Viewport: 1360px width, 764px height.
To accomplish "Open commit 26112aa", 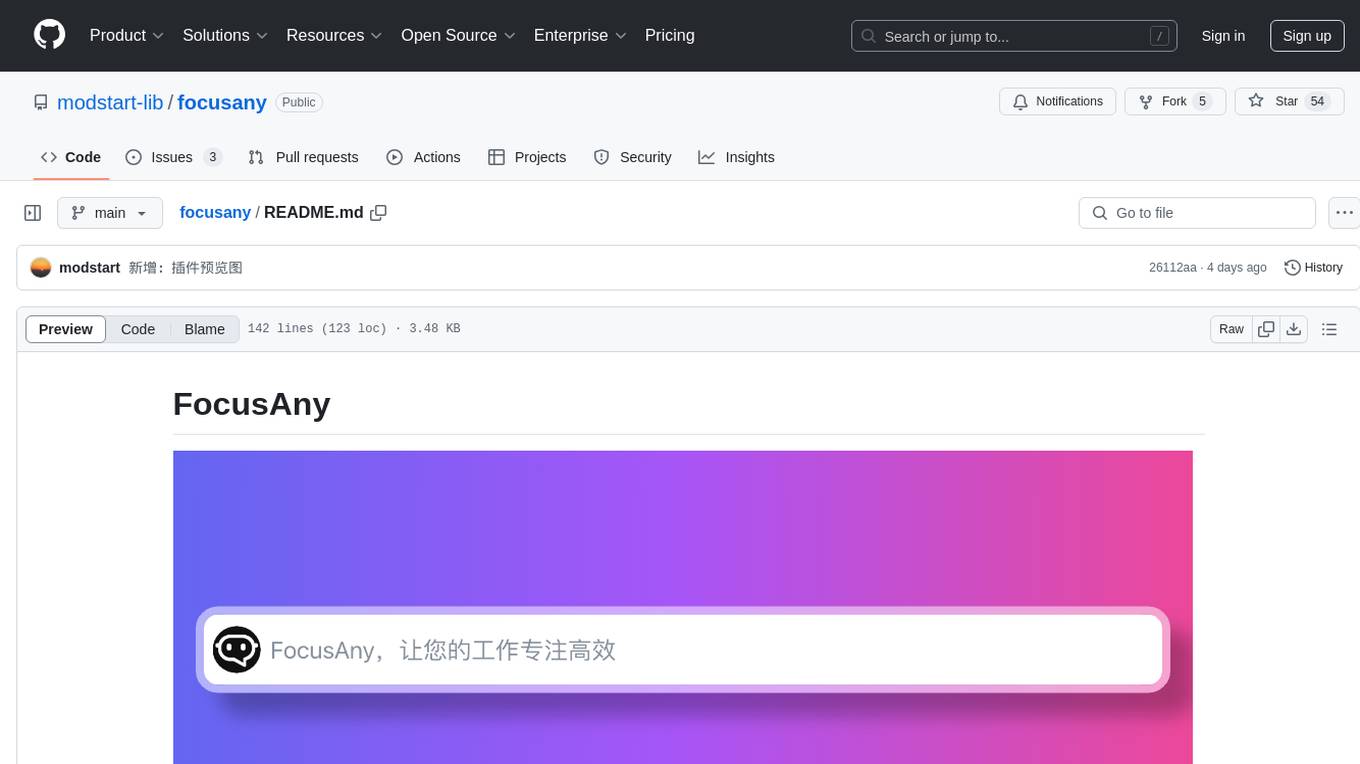I will (x=1173, y=268).
